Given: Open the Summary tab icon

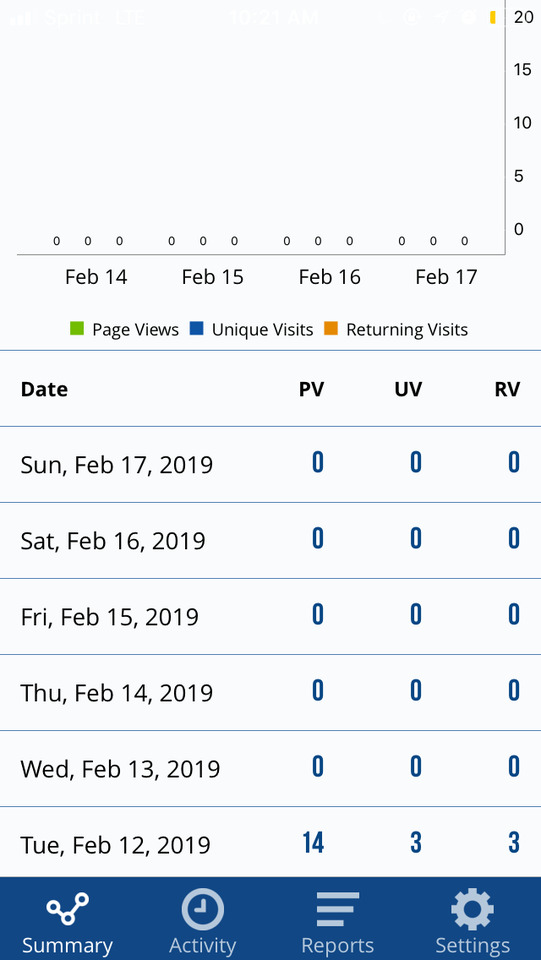Looking at the screenshot, I should [67, 909].
